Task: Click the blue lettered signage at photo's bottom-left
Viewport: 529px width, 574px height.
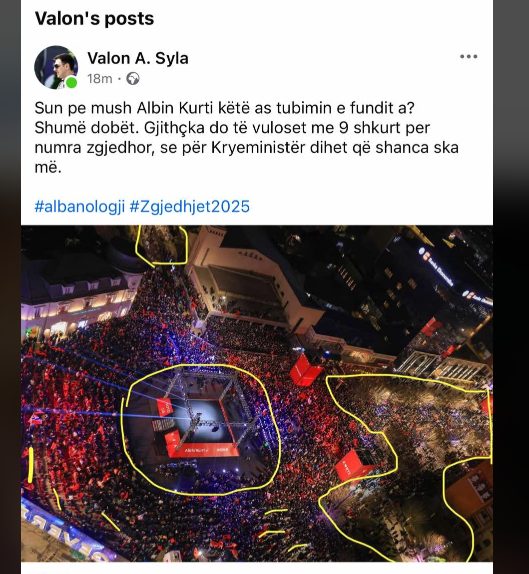Action: pyautogui.click(x=62, y=527)
